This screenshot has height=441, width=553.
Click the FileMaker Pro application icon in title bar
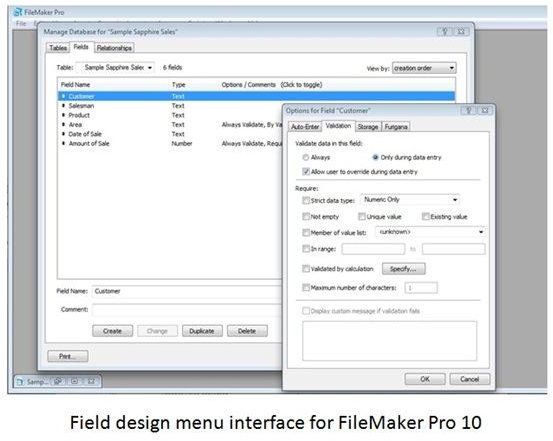pos(18,12)
